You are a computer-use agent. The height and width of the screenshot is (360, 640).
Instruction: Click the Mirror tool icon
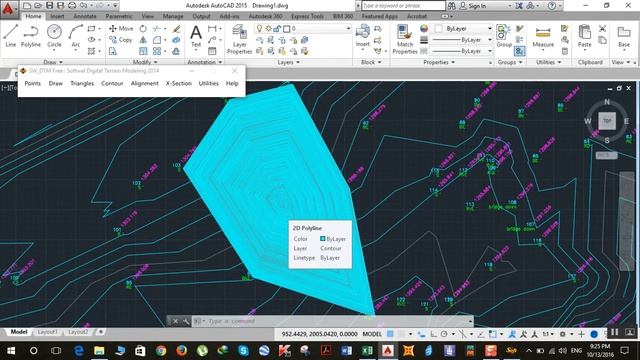pyautogui.click(x=143, y=40)
